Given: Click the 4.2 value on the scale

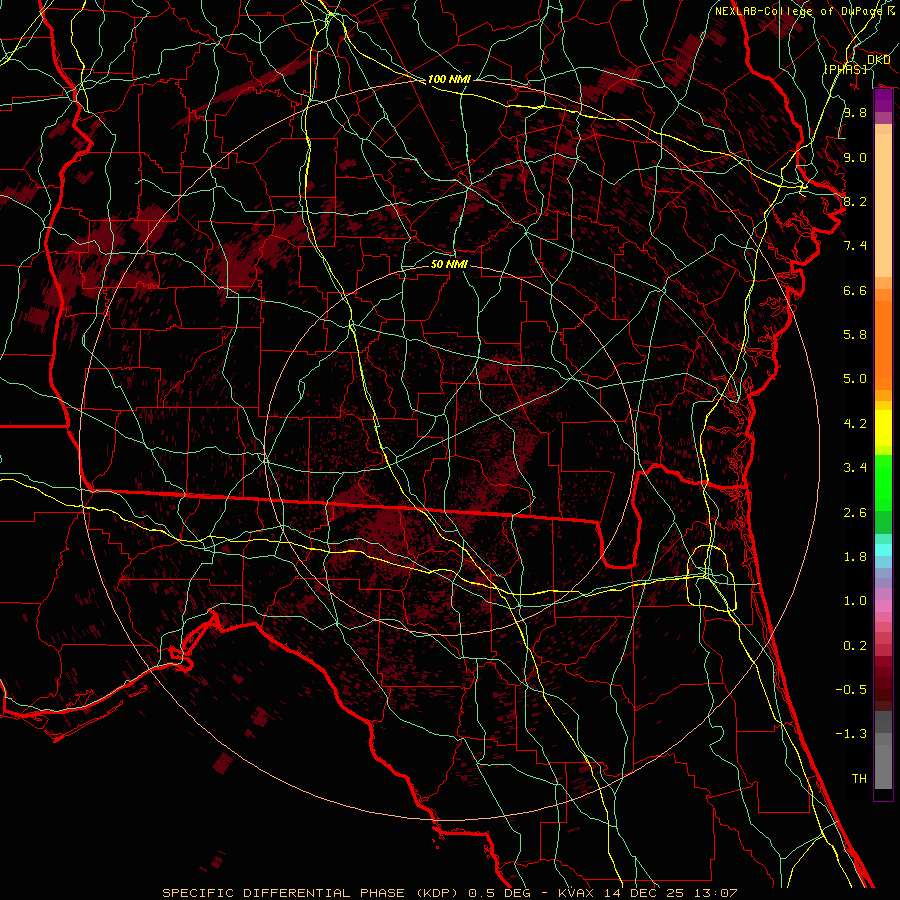Looking at the screenshot, I should pyautogui.click(x=854, y=423).
